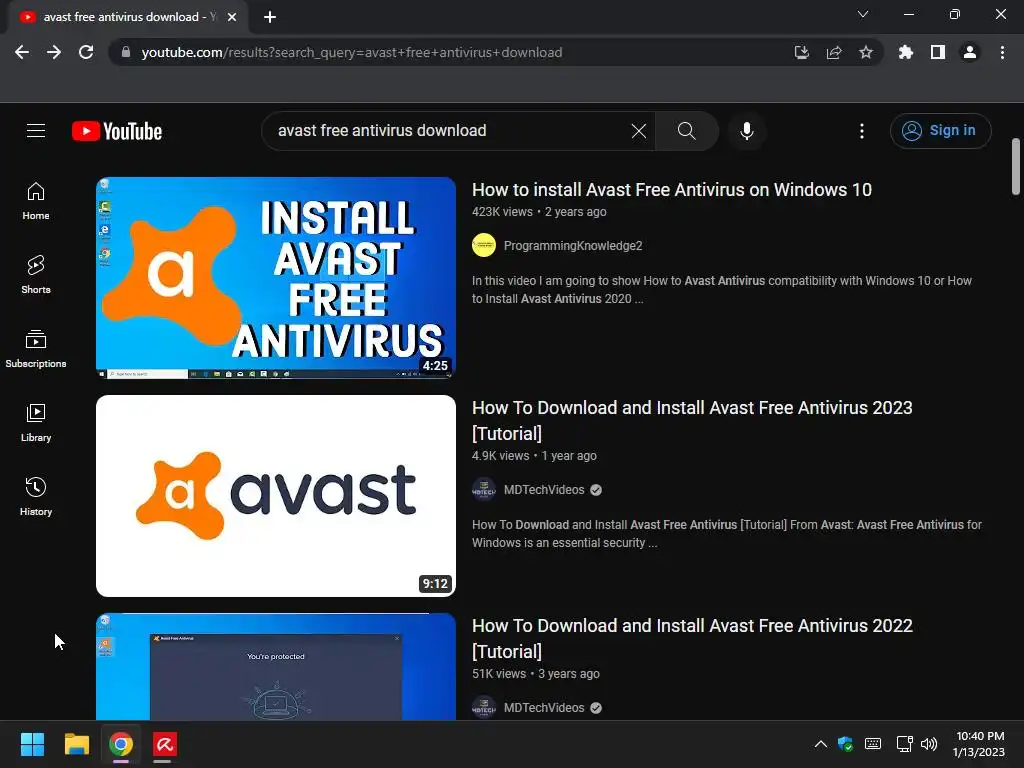Open a new browser tab
Screen dimensions: 1024x768
(x=270, y=17)
